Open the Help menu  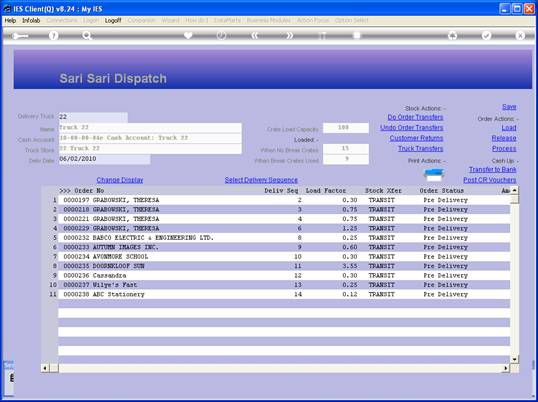tap(10, 21)
